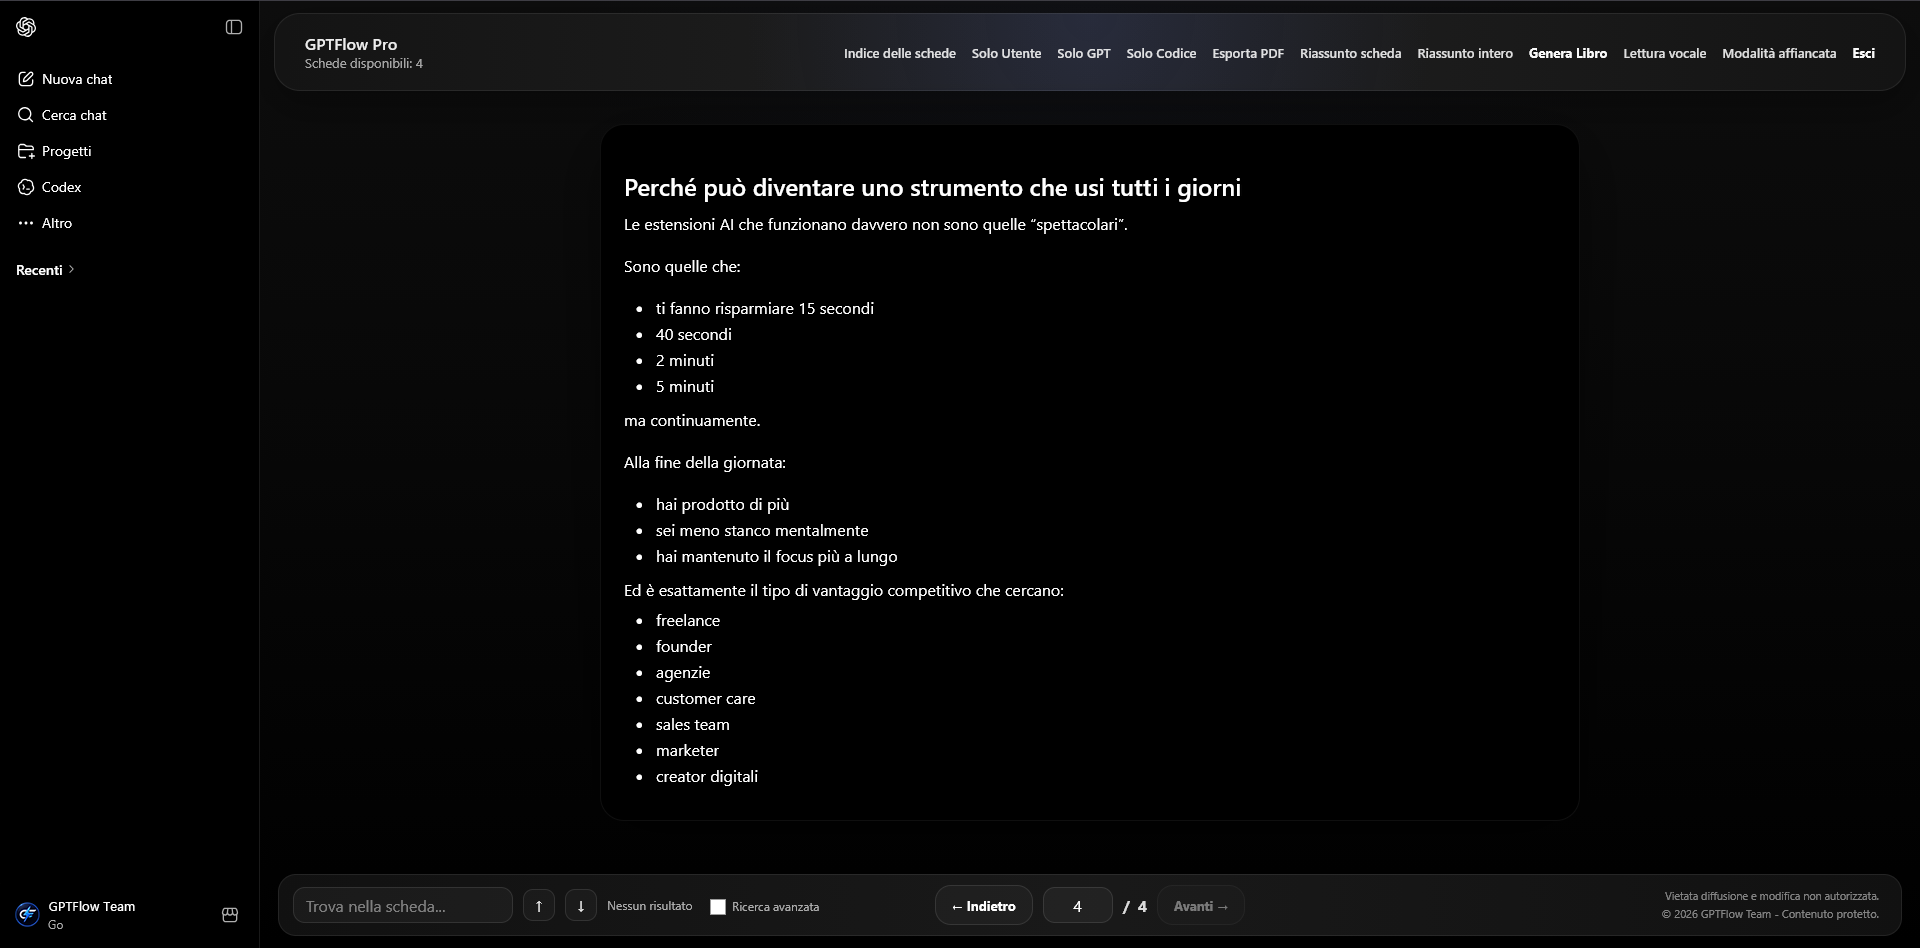Click the ChatGPT logo icon
The width and height of the screenshot is (1920, 948).
pyautogui.click(x=26, y=27)
